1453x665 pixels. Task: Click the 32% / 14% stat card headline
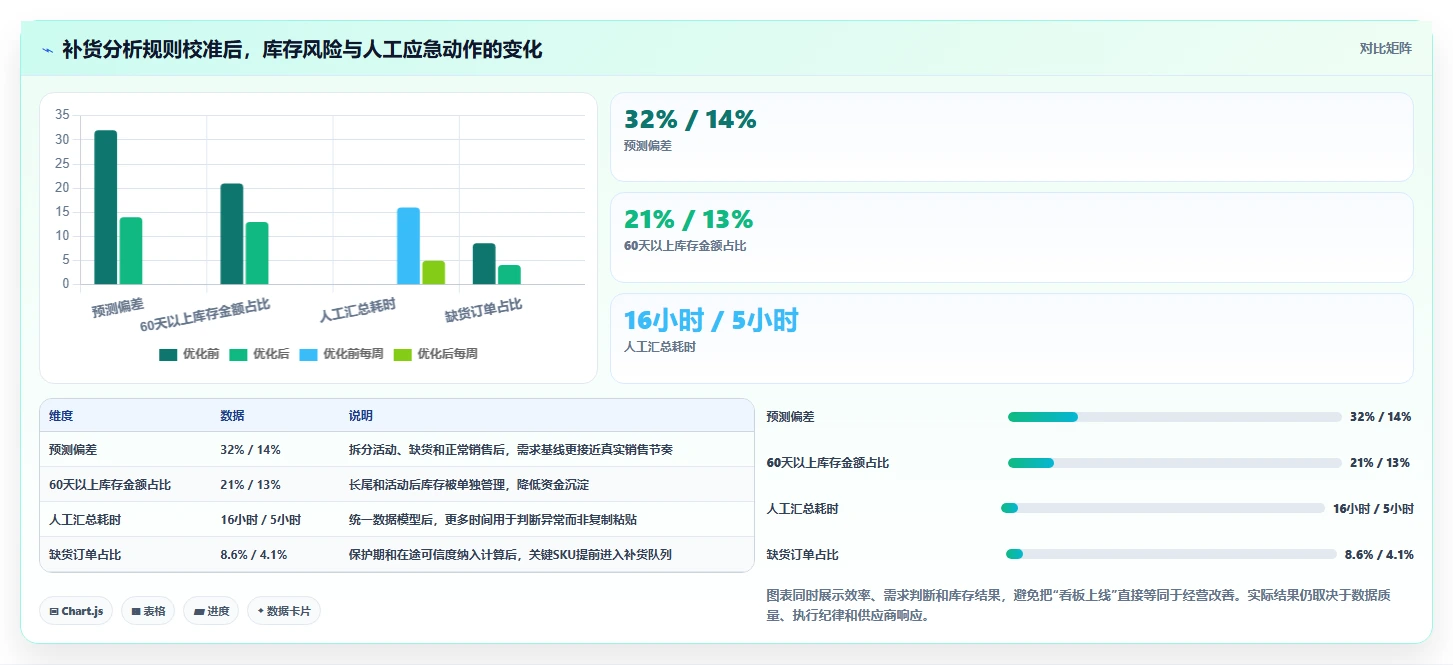690,119
